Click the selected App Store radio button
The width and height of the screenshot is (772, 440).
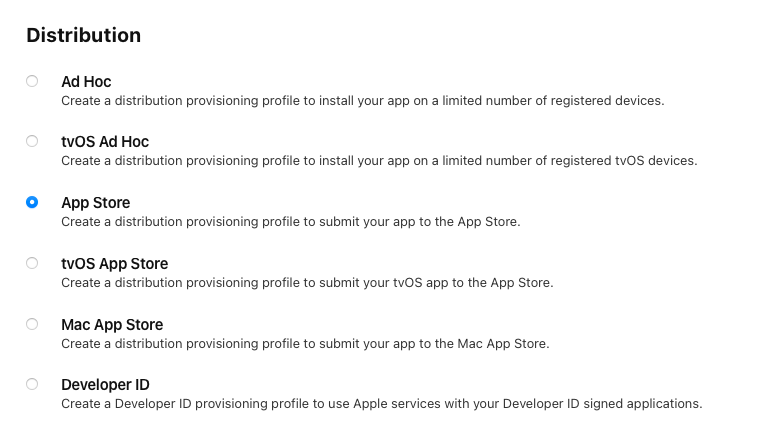coord(32,202)
